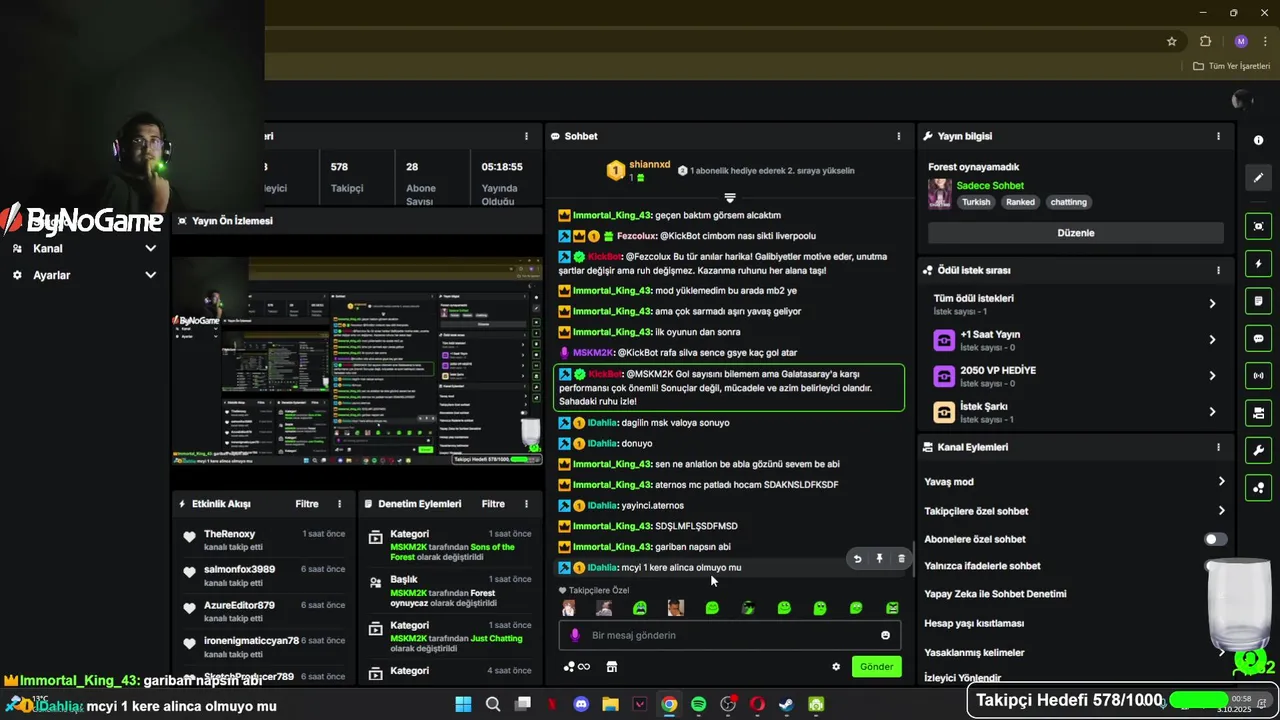Open Tüm Yer İşaretleri bookmarks folder
1280x720 pixels.
coord(1232,66)
